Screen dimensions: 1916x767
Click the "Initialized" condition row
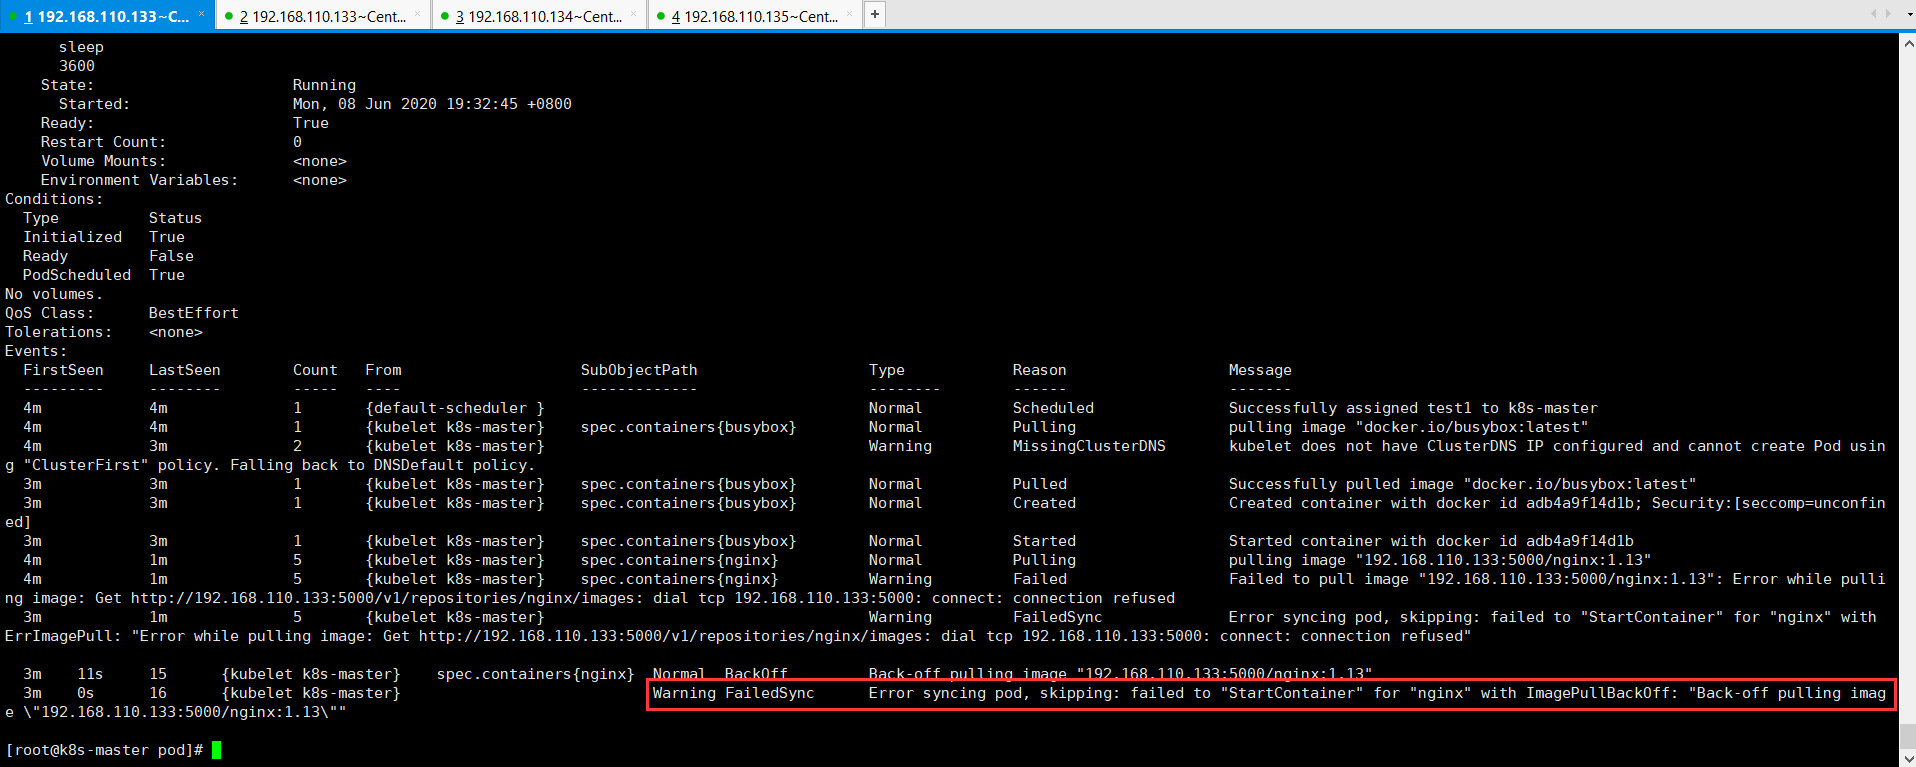(x=104, y=237)
